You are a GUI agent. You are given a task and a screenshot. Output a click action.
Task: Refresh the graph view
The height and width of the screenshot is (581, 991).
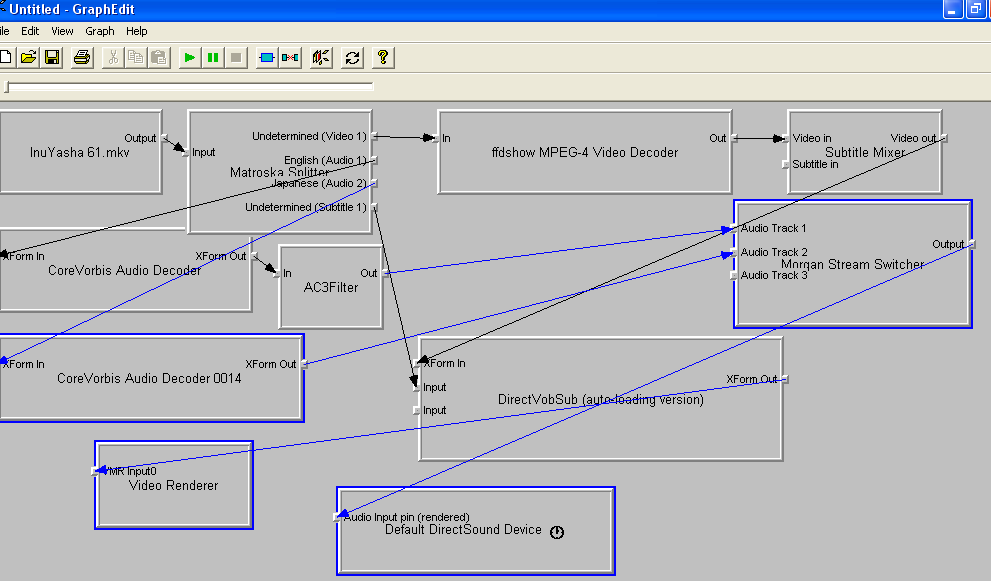(x=352, y=58)
